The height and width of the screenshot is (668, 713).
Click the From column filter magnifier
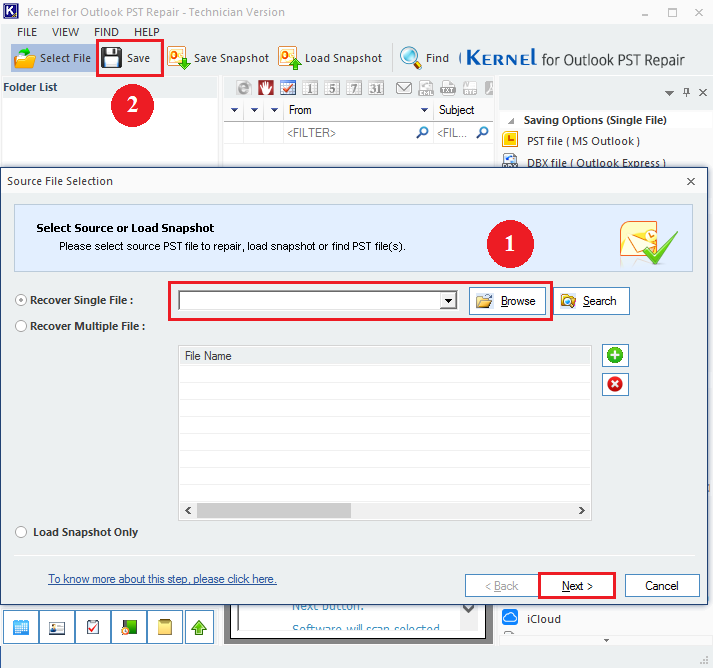coord(422,132)
